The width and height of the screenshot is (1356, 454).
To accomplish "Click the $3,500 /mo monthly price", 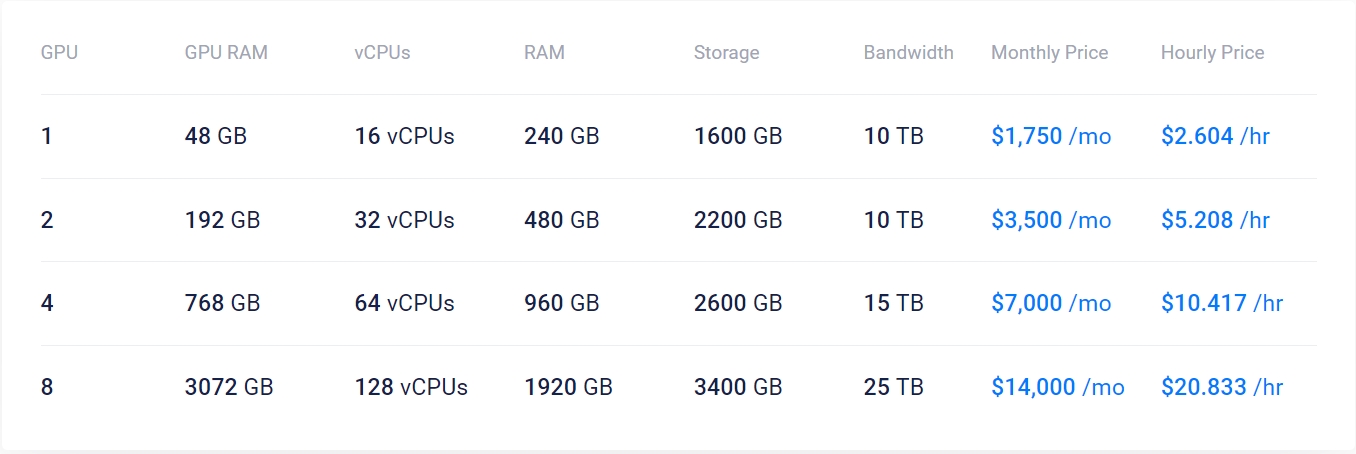I will (1050, 220).
